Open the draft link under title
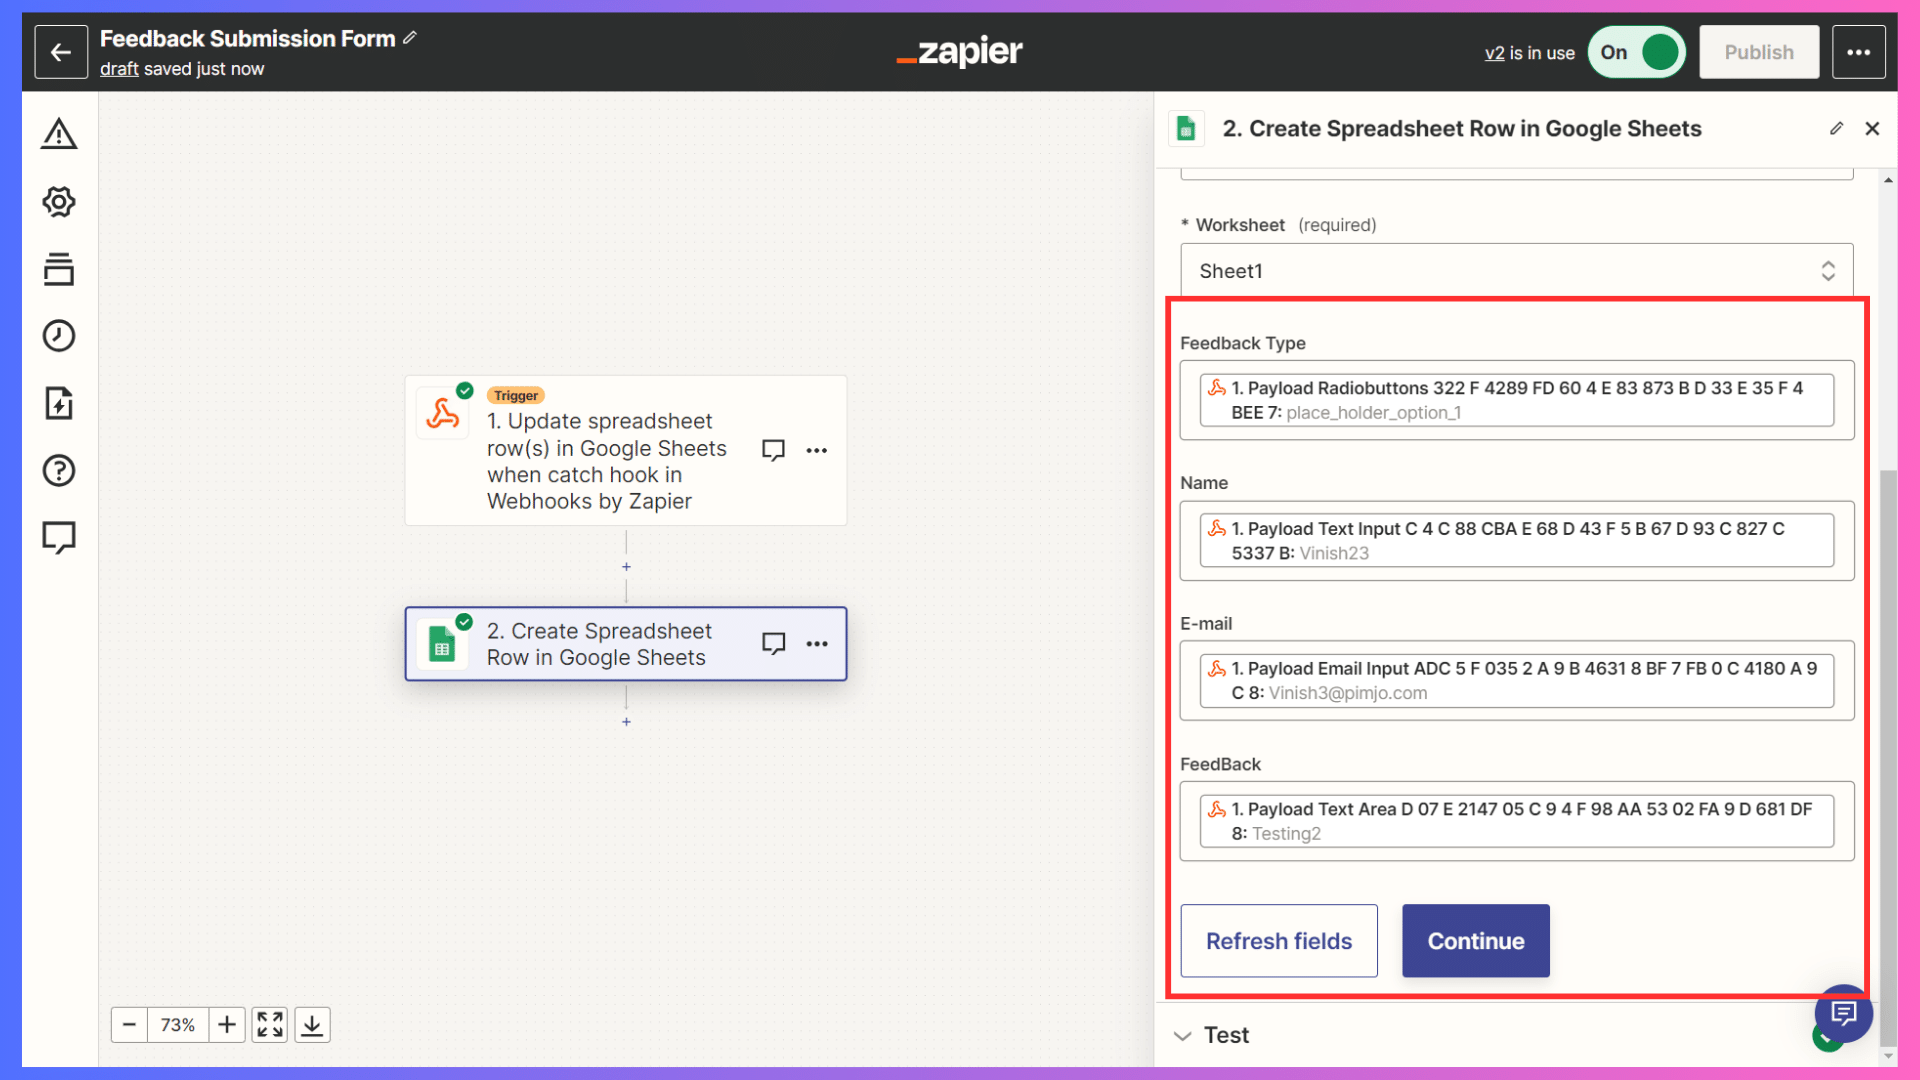This screenshot has width=1920, height=1080. (x=119, y=69)
